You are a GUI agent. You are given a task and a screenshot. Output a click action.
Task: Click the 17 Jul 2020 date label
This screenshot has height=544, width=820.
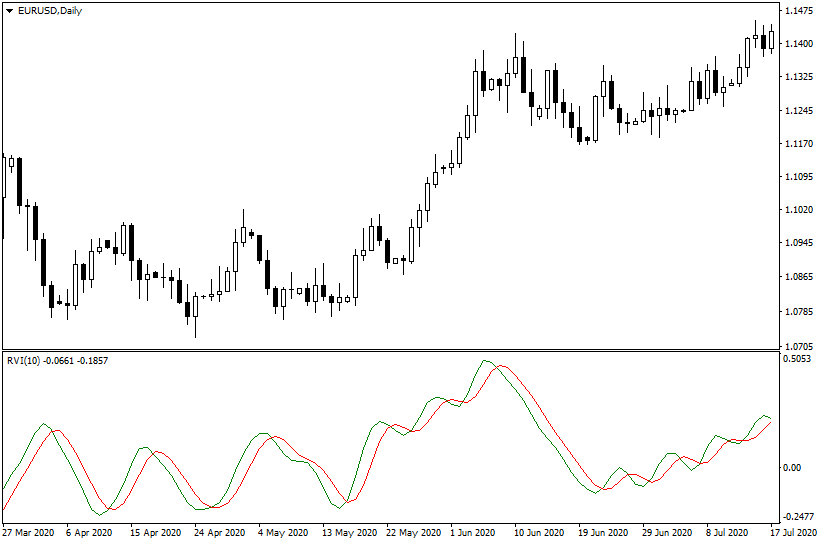pos(793,533)
